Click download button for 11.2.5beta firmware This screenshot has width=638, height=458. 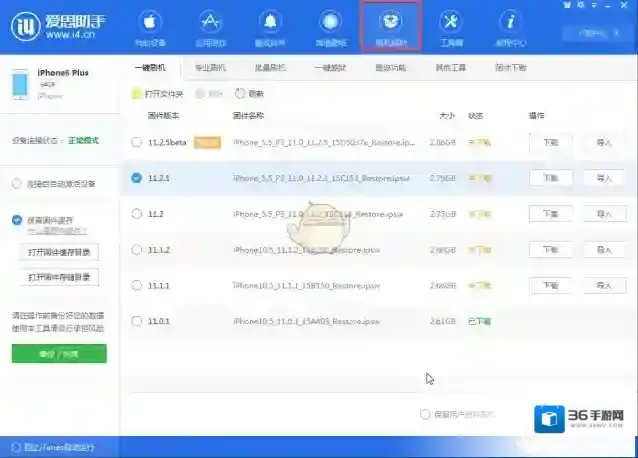pos(551,142)
